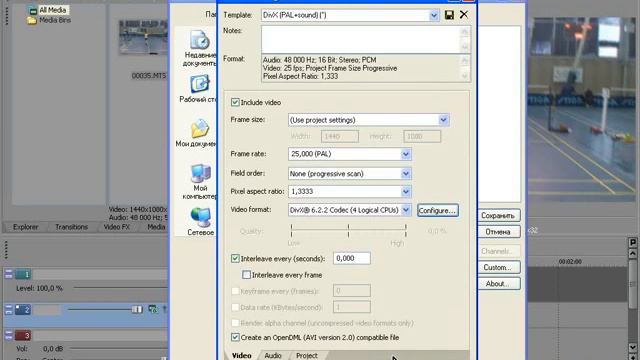Minimize track 1 using its header icon

click(9, 274)
